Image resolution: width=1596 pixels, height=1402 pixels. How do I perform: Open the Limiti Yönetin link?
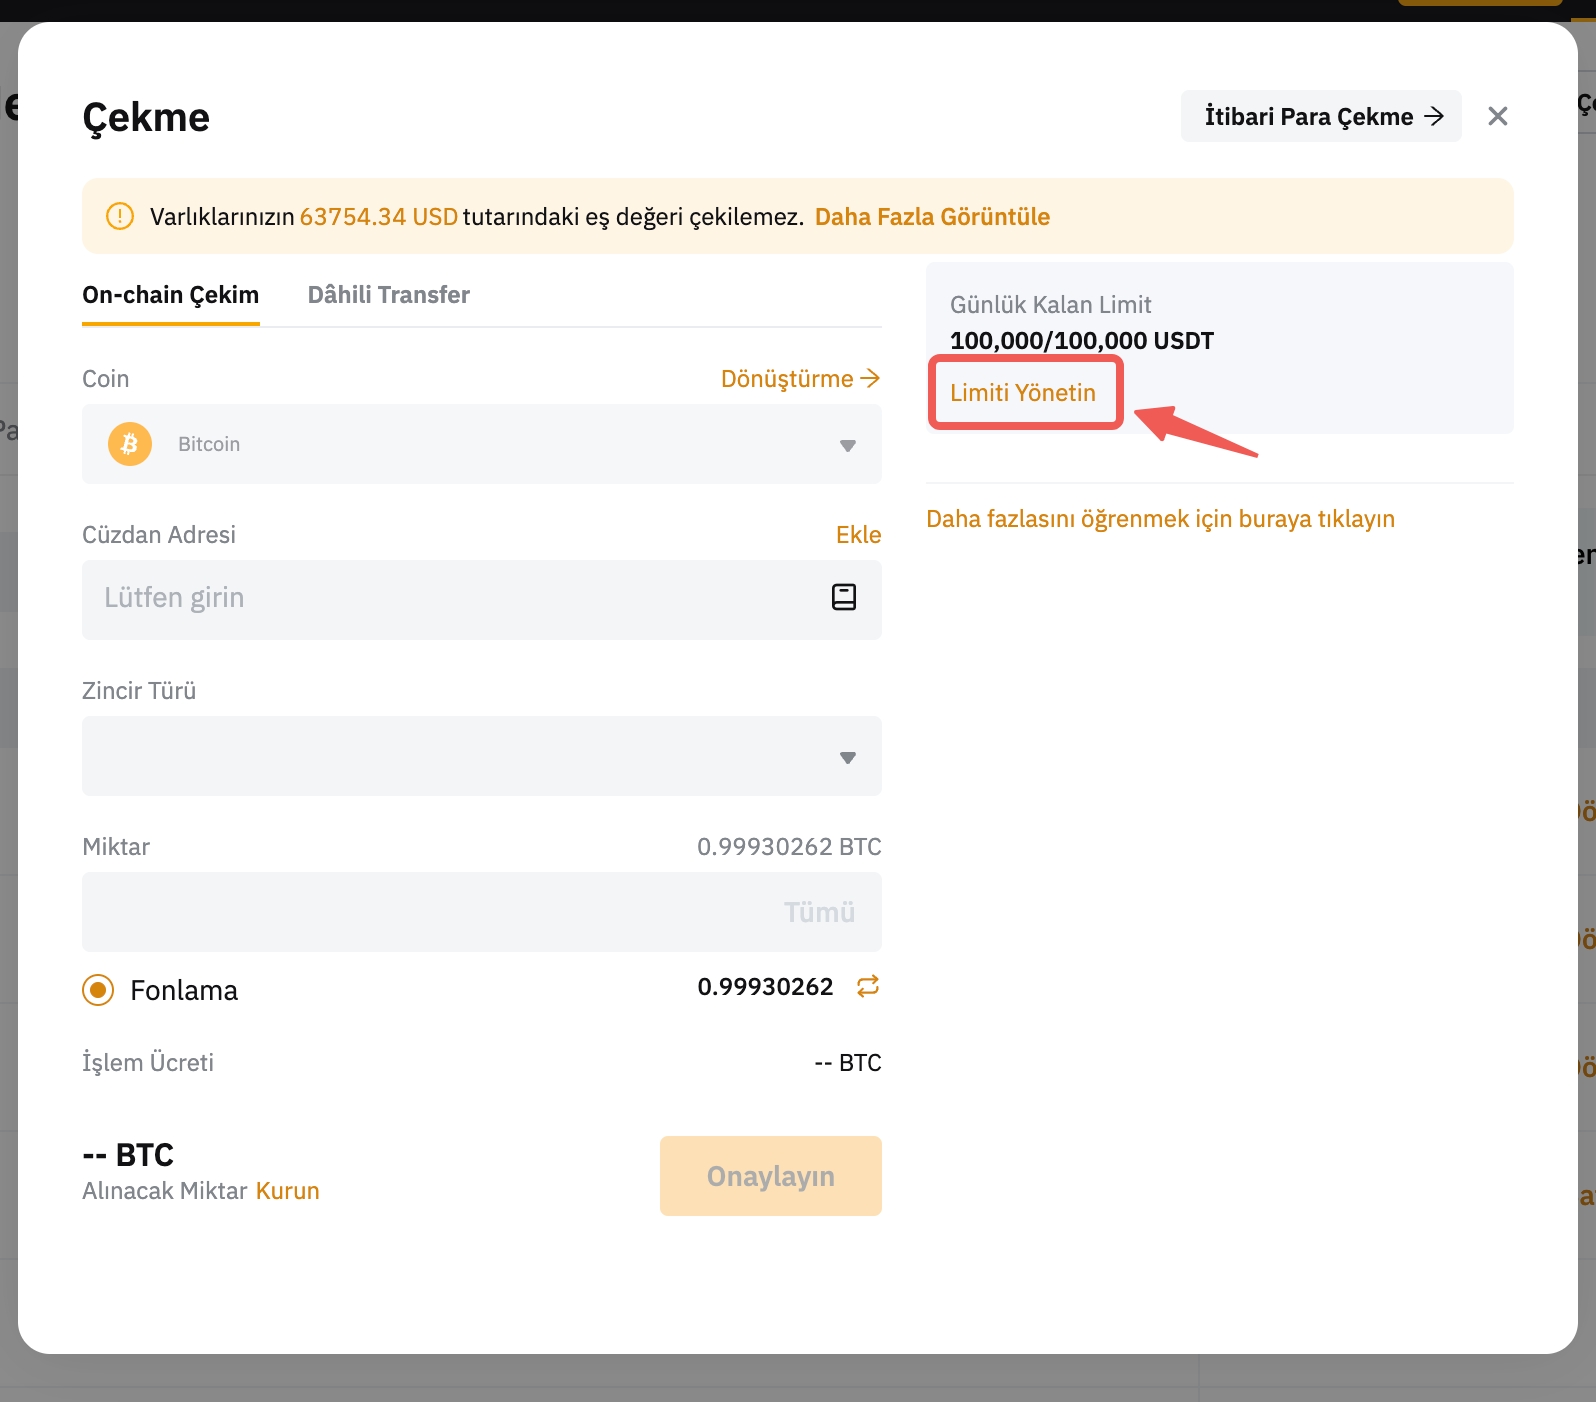(x=1023, y=393)
